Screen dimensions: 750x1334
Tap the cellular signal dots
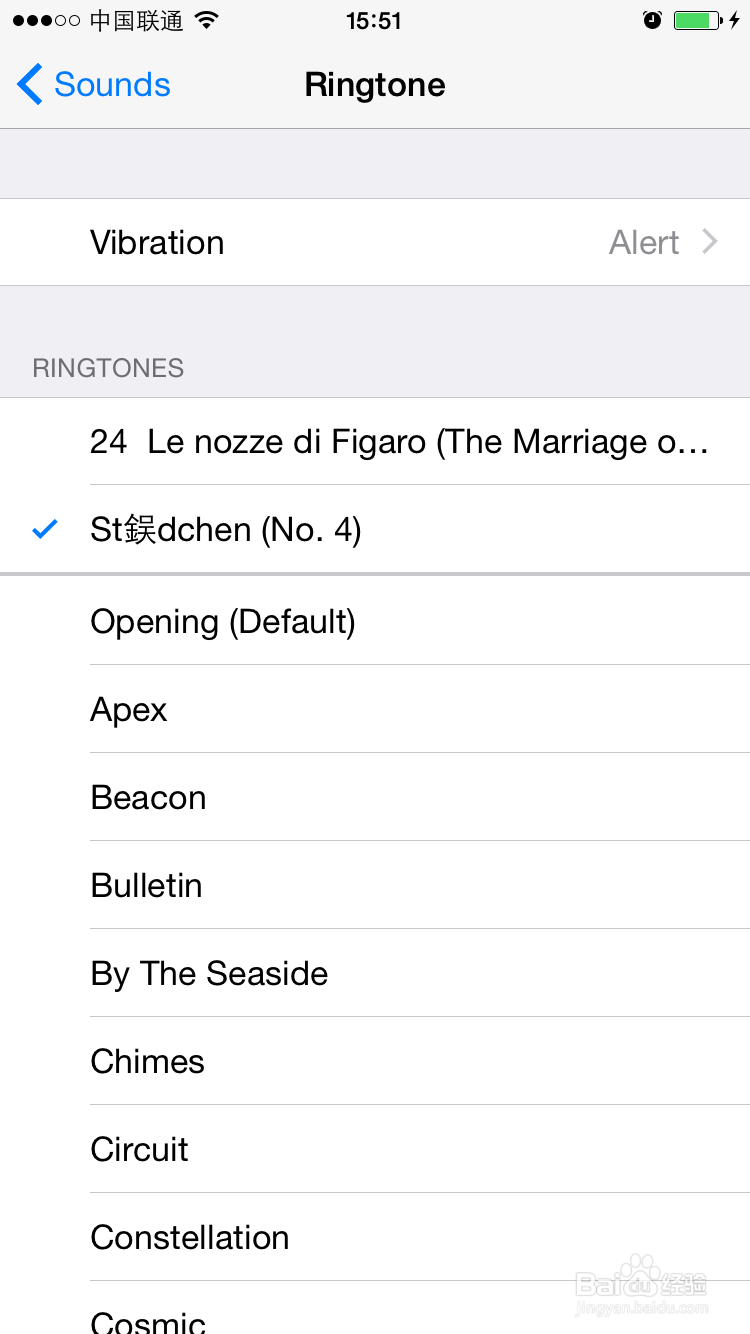tap(47, 20)
